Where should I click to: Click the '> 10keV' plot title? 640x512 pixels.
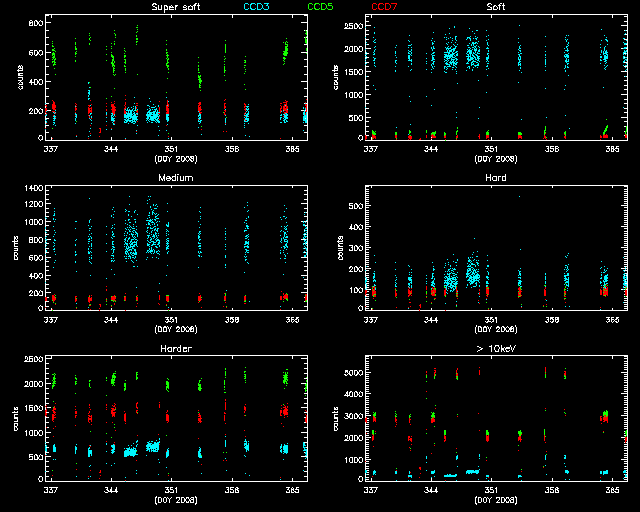pos(495,349)
